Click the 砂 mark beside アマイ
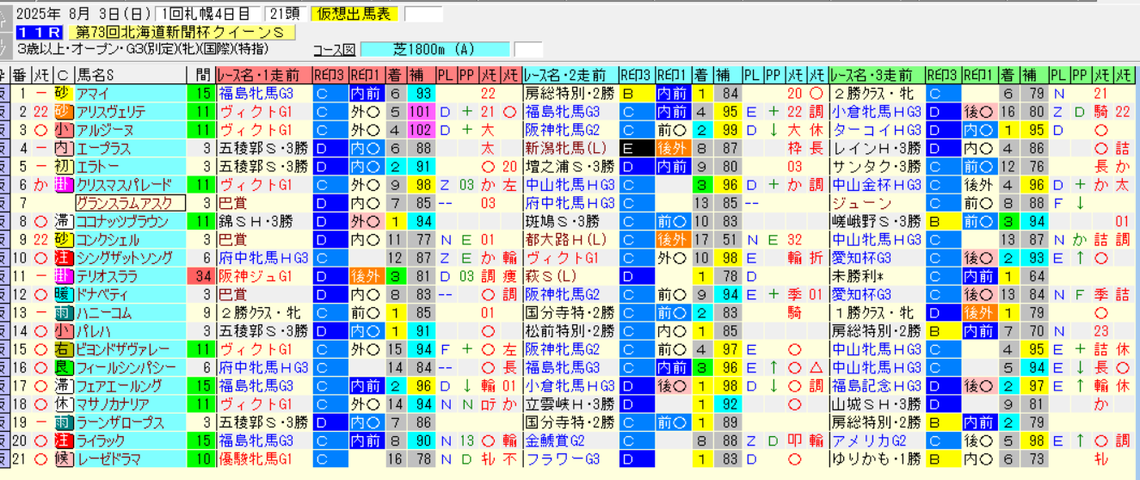 tap(63, 93)
